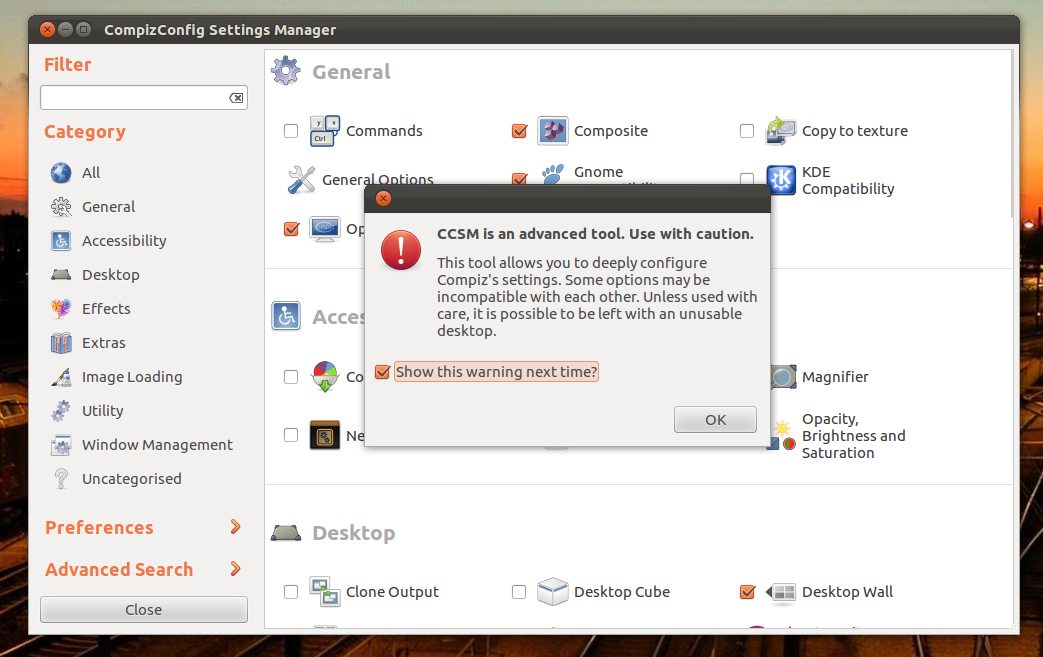Open the Clone Output plugin icon
The height and width of the screenshot is (657, 1043).
point(325,592)
